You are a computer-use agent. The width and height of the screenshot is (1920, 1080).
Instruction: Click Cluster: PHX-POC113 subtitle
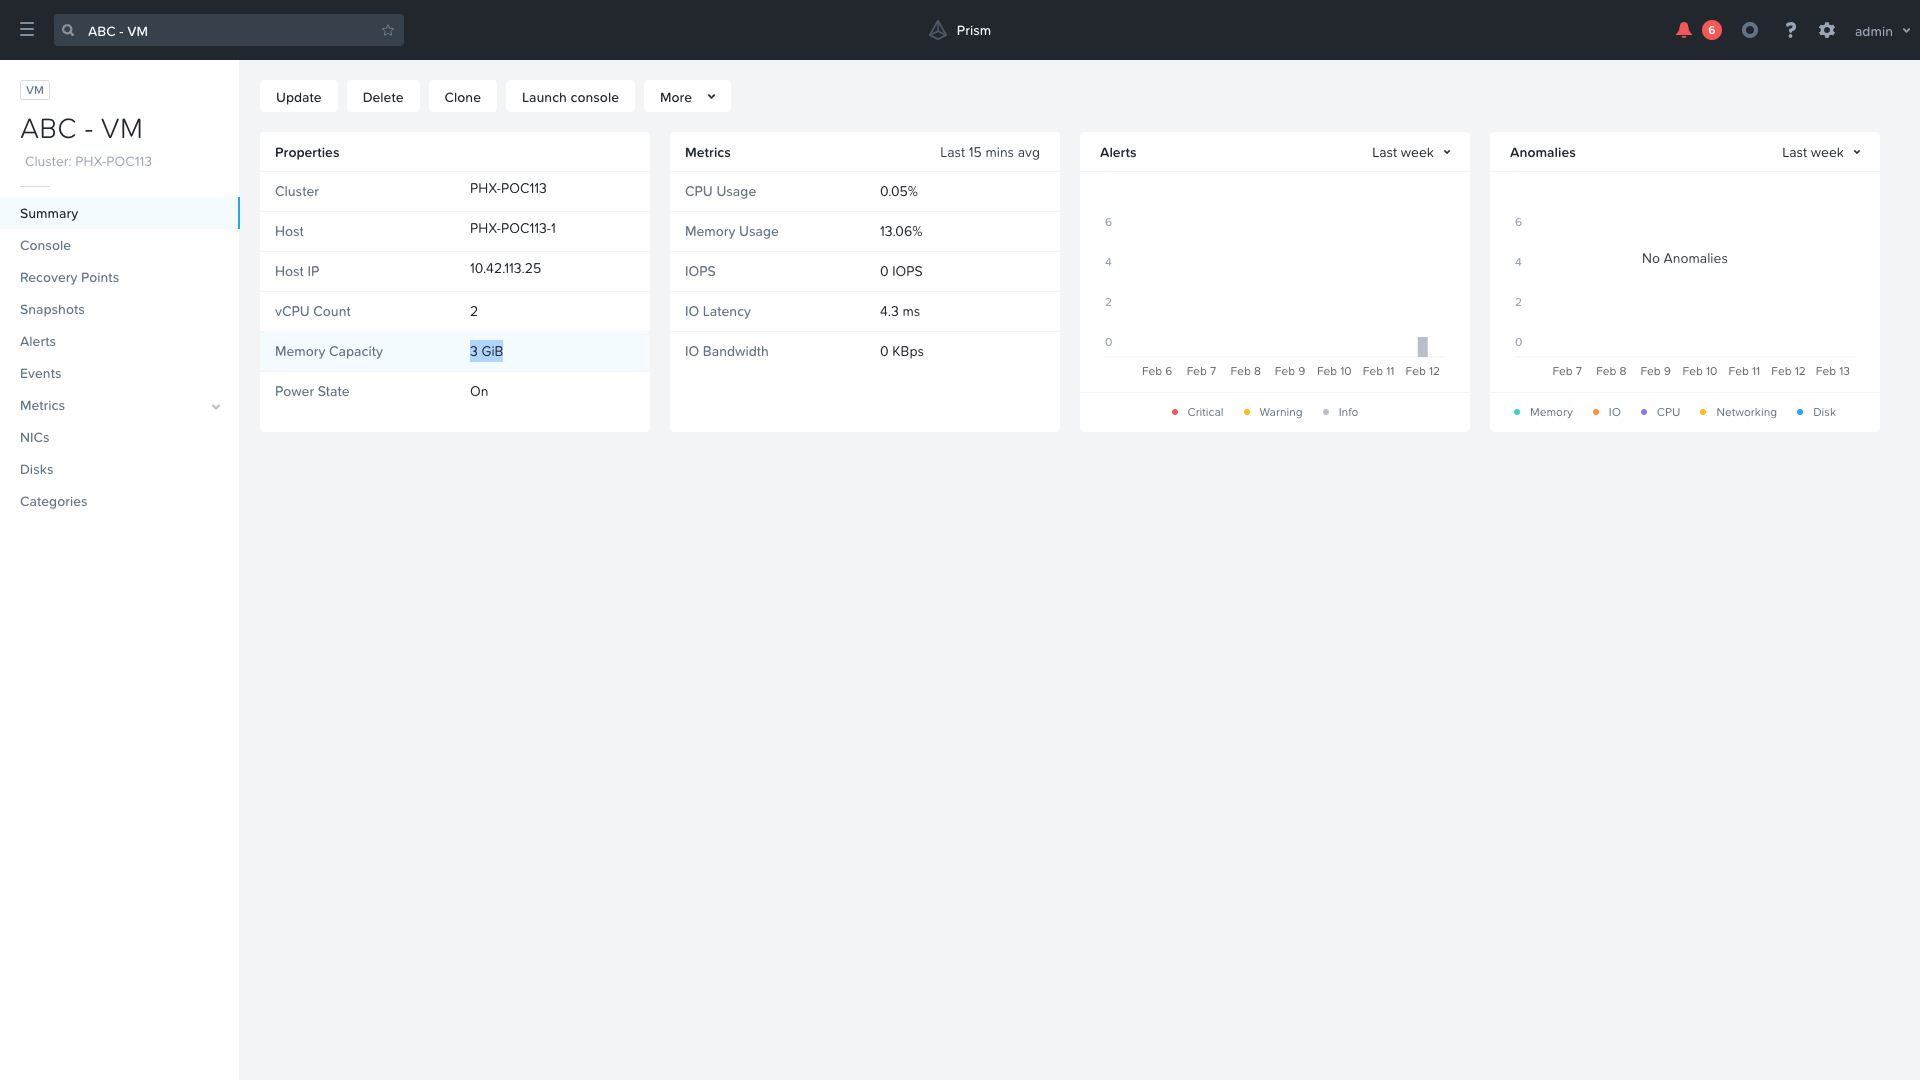(88, 161)
